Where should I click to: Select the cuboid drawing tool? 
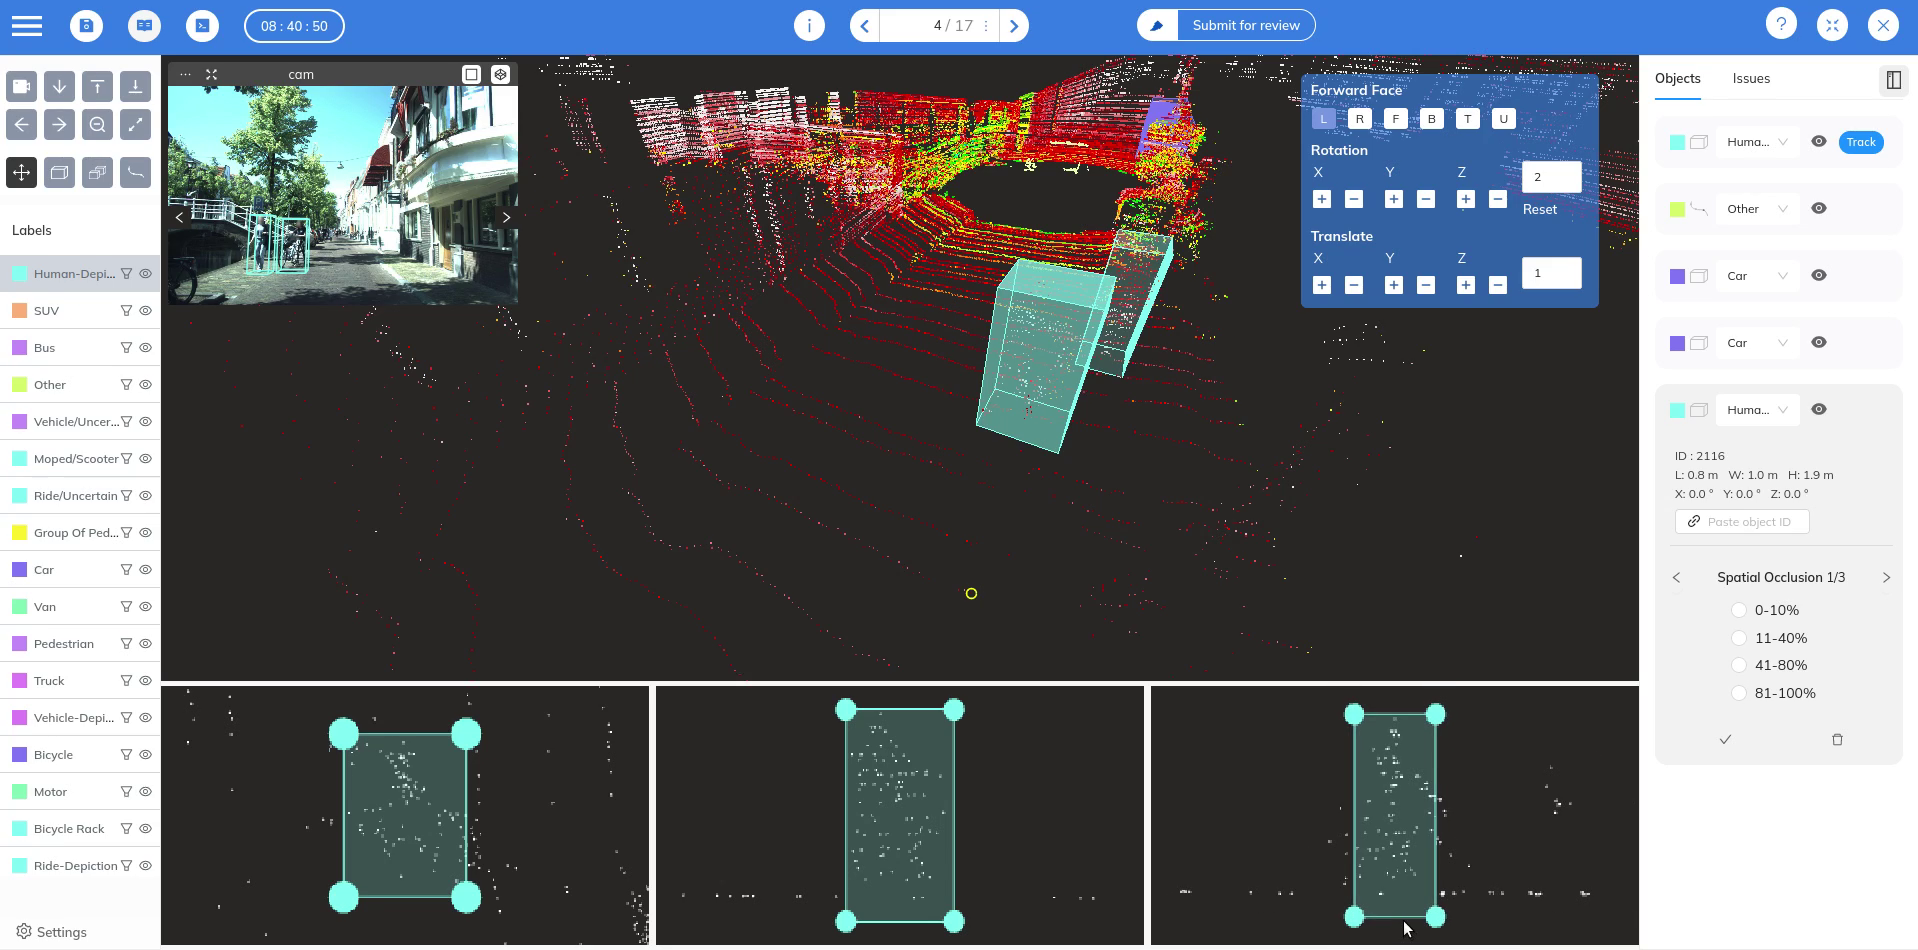(59, 173)
